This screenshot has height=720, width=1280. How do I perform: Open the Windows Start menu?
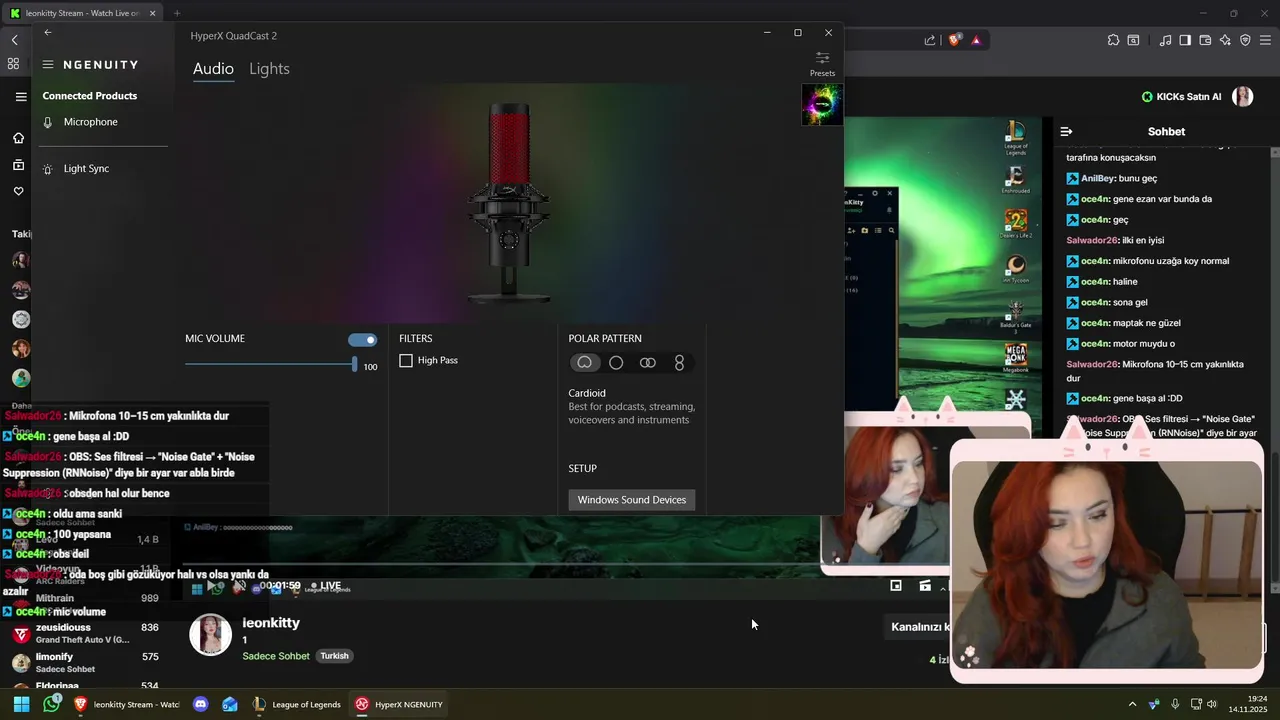click(21, 704)
